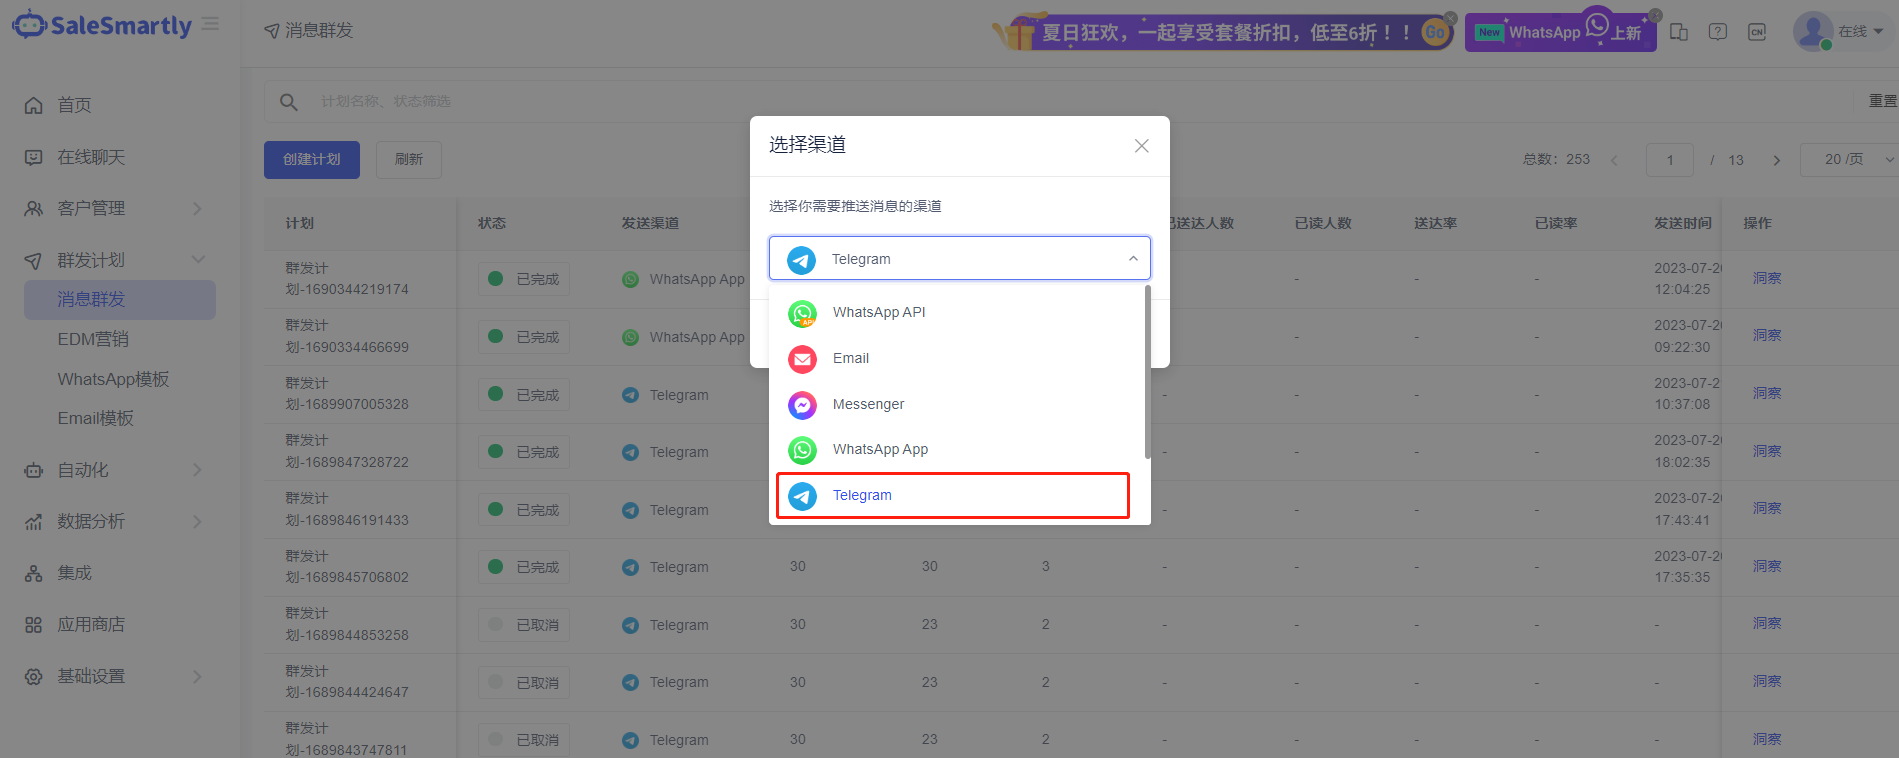Open the 20/页 page size dropdown
Image resolution: width=1899 pixels, height=758 pixels.
click(x=1849, y=160)
